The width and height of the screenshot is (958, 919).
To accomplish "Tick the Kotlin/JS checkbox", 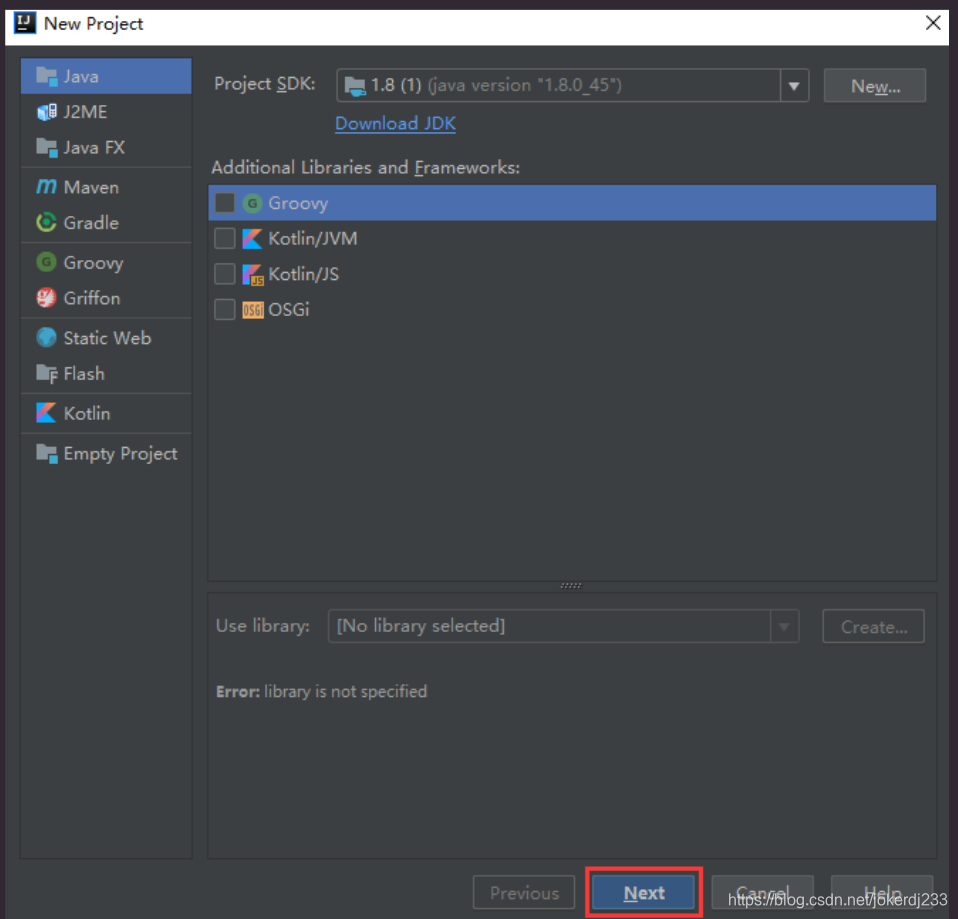I will pyautogui.click(x=225, y=274).
